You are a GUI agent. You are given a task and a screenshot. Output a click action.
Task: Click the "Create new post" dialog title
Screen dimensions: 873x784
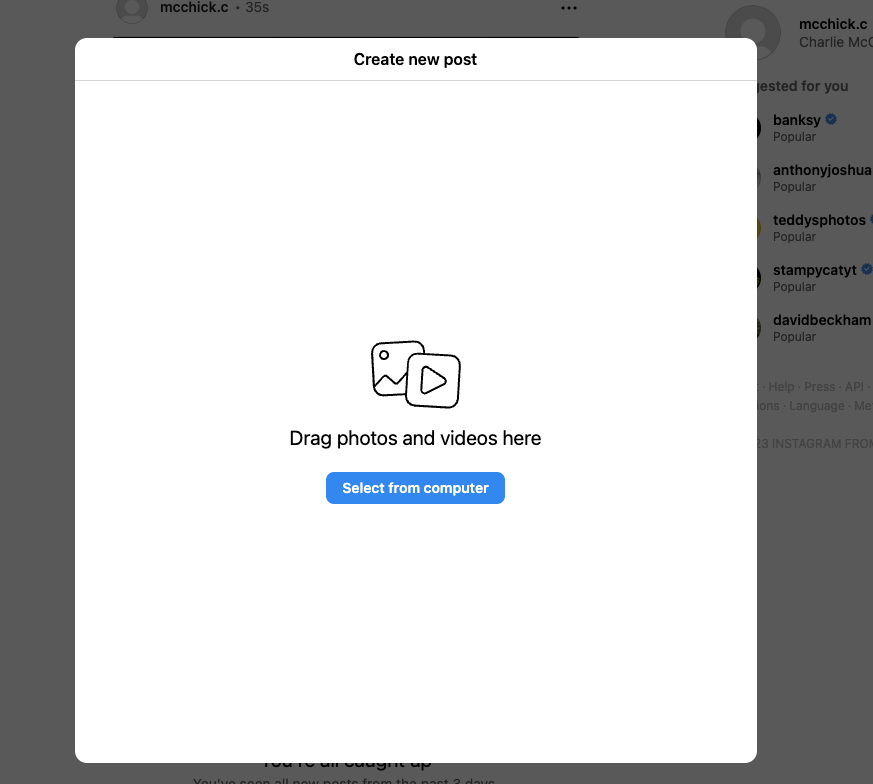click(x=415, y=59)
